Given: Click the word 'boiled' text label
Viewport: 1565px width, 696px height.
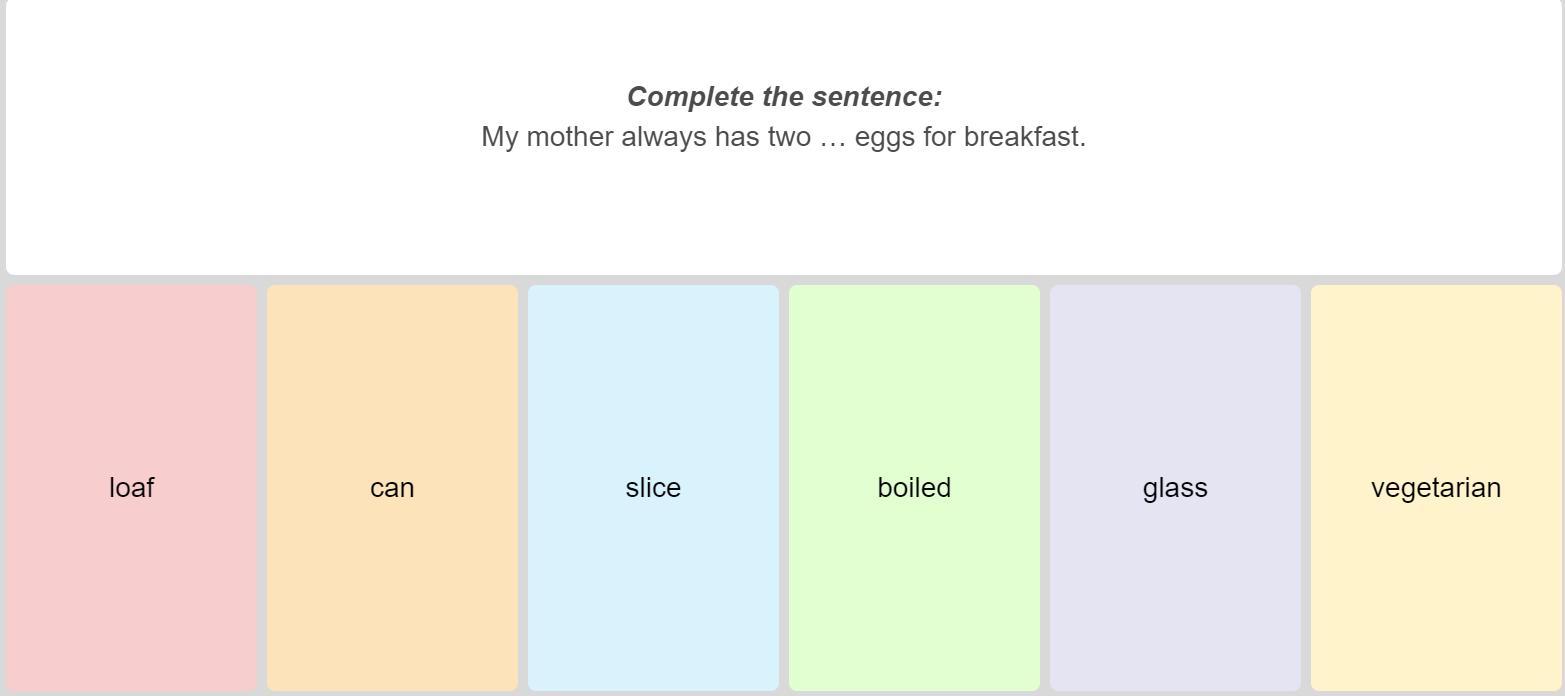Looking at the screenshot, I should pyautogui.click(x=914, y=488).
